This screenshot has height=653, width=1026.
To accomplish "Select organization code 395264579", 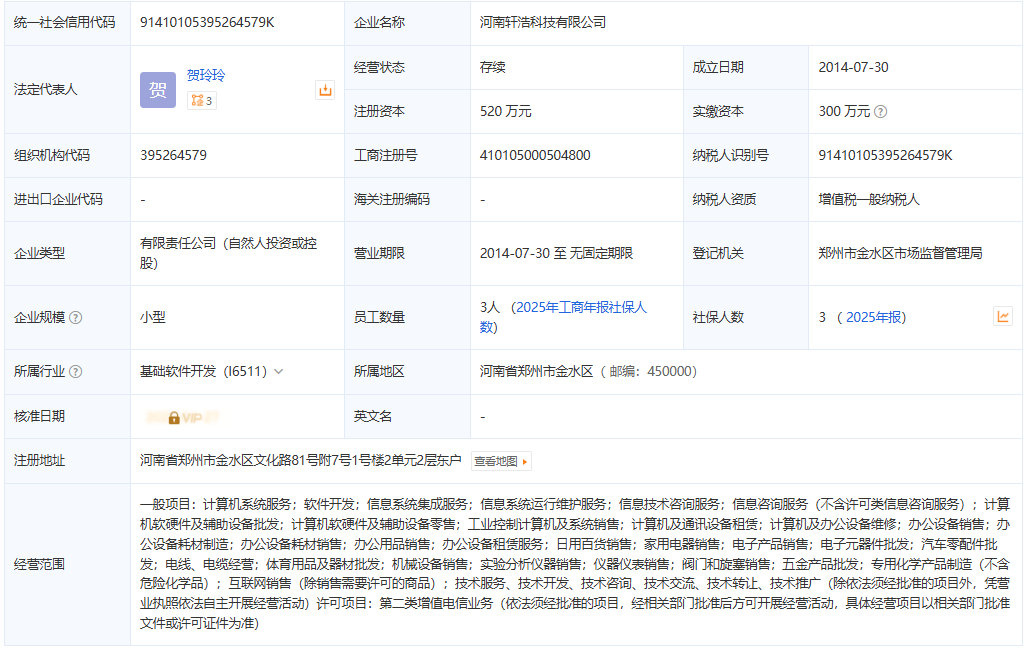I will pos(173,156).
